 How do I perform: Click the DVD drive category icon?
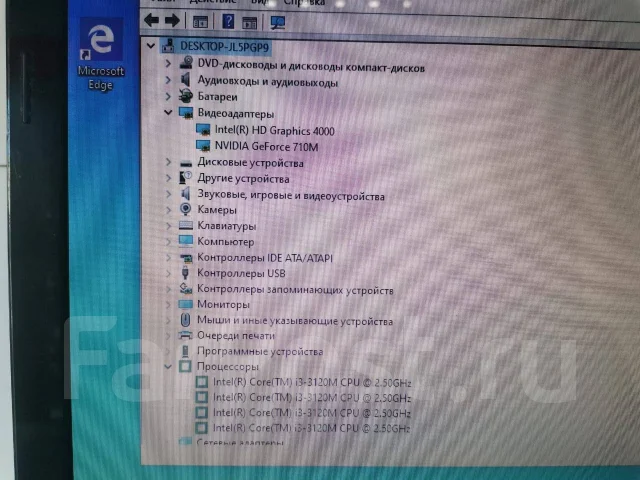[x=186, y=63]
